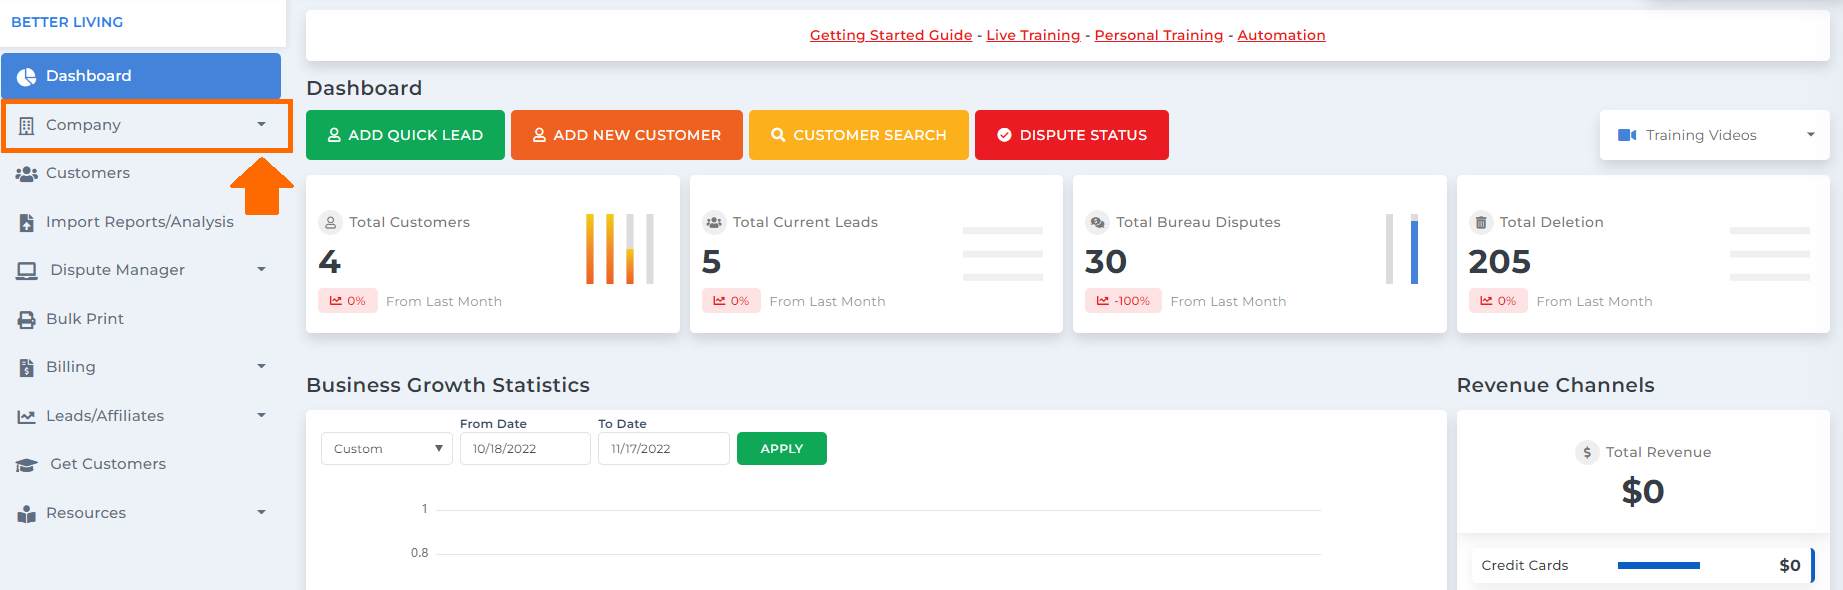This screenshot has height=590, width=1843.
Task: Open the Custom date range dropdown
Action: 387,449
